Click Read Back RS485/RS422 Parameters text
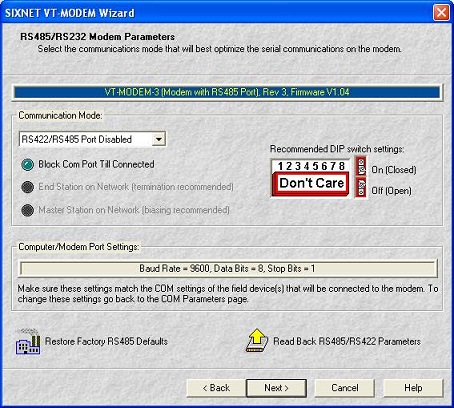The image size is (454, 408). (x=347, y=341)
